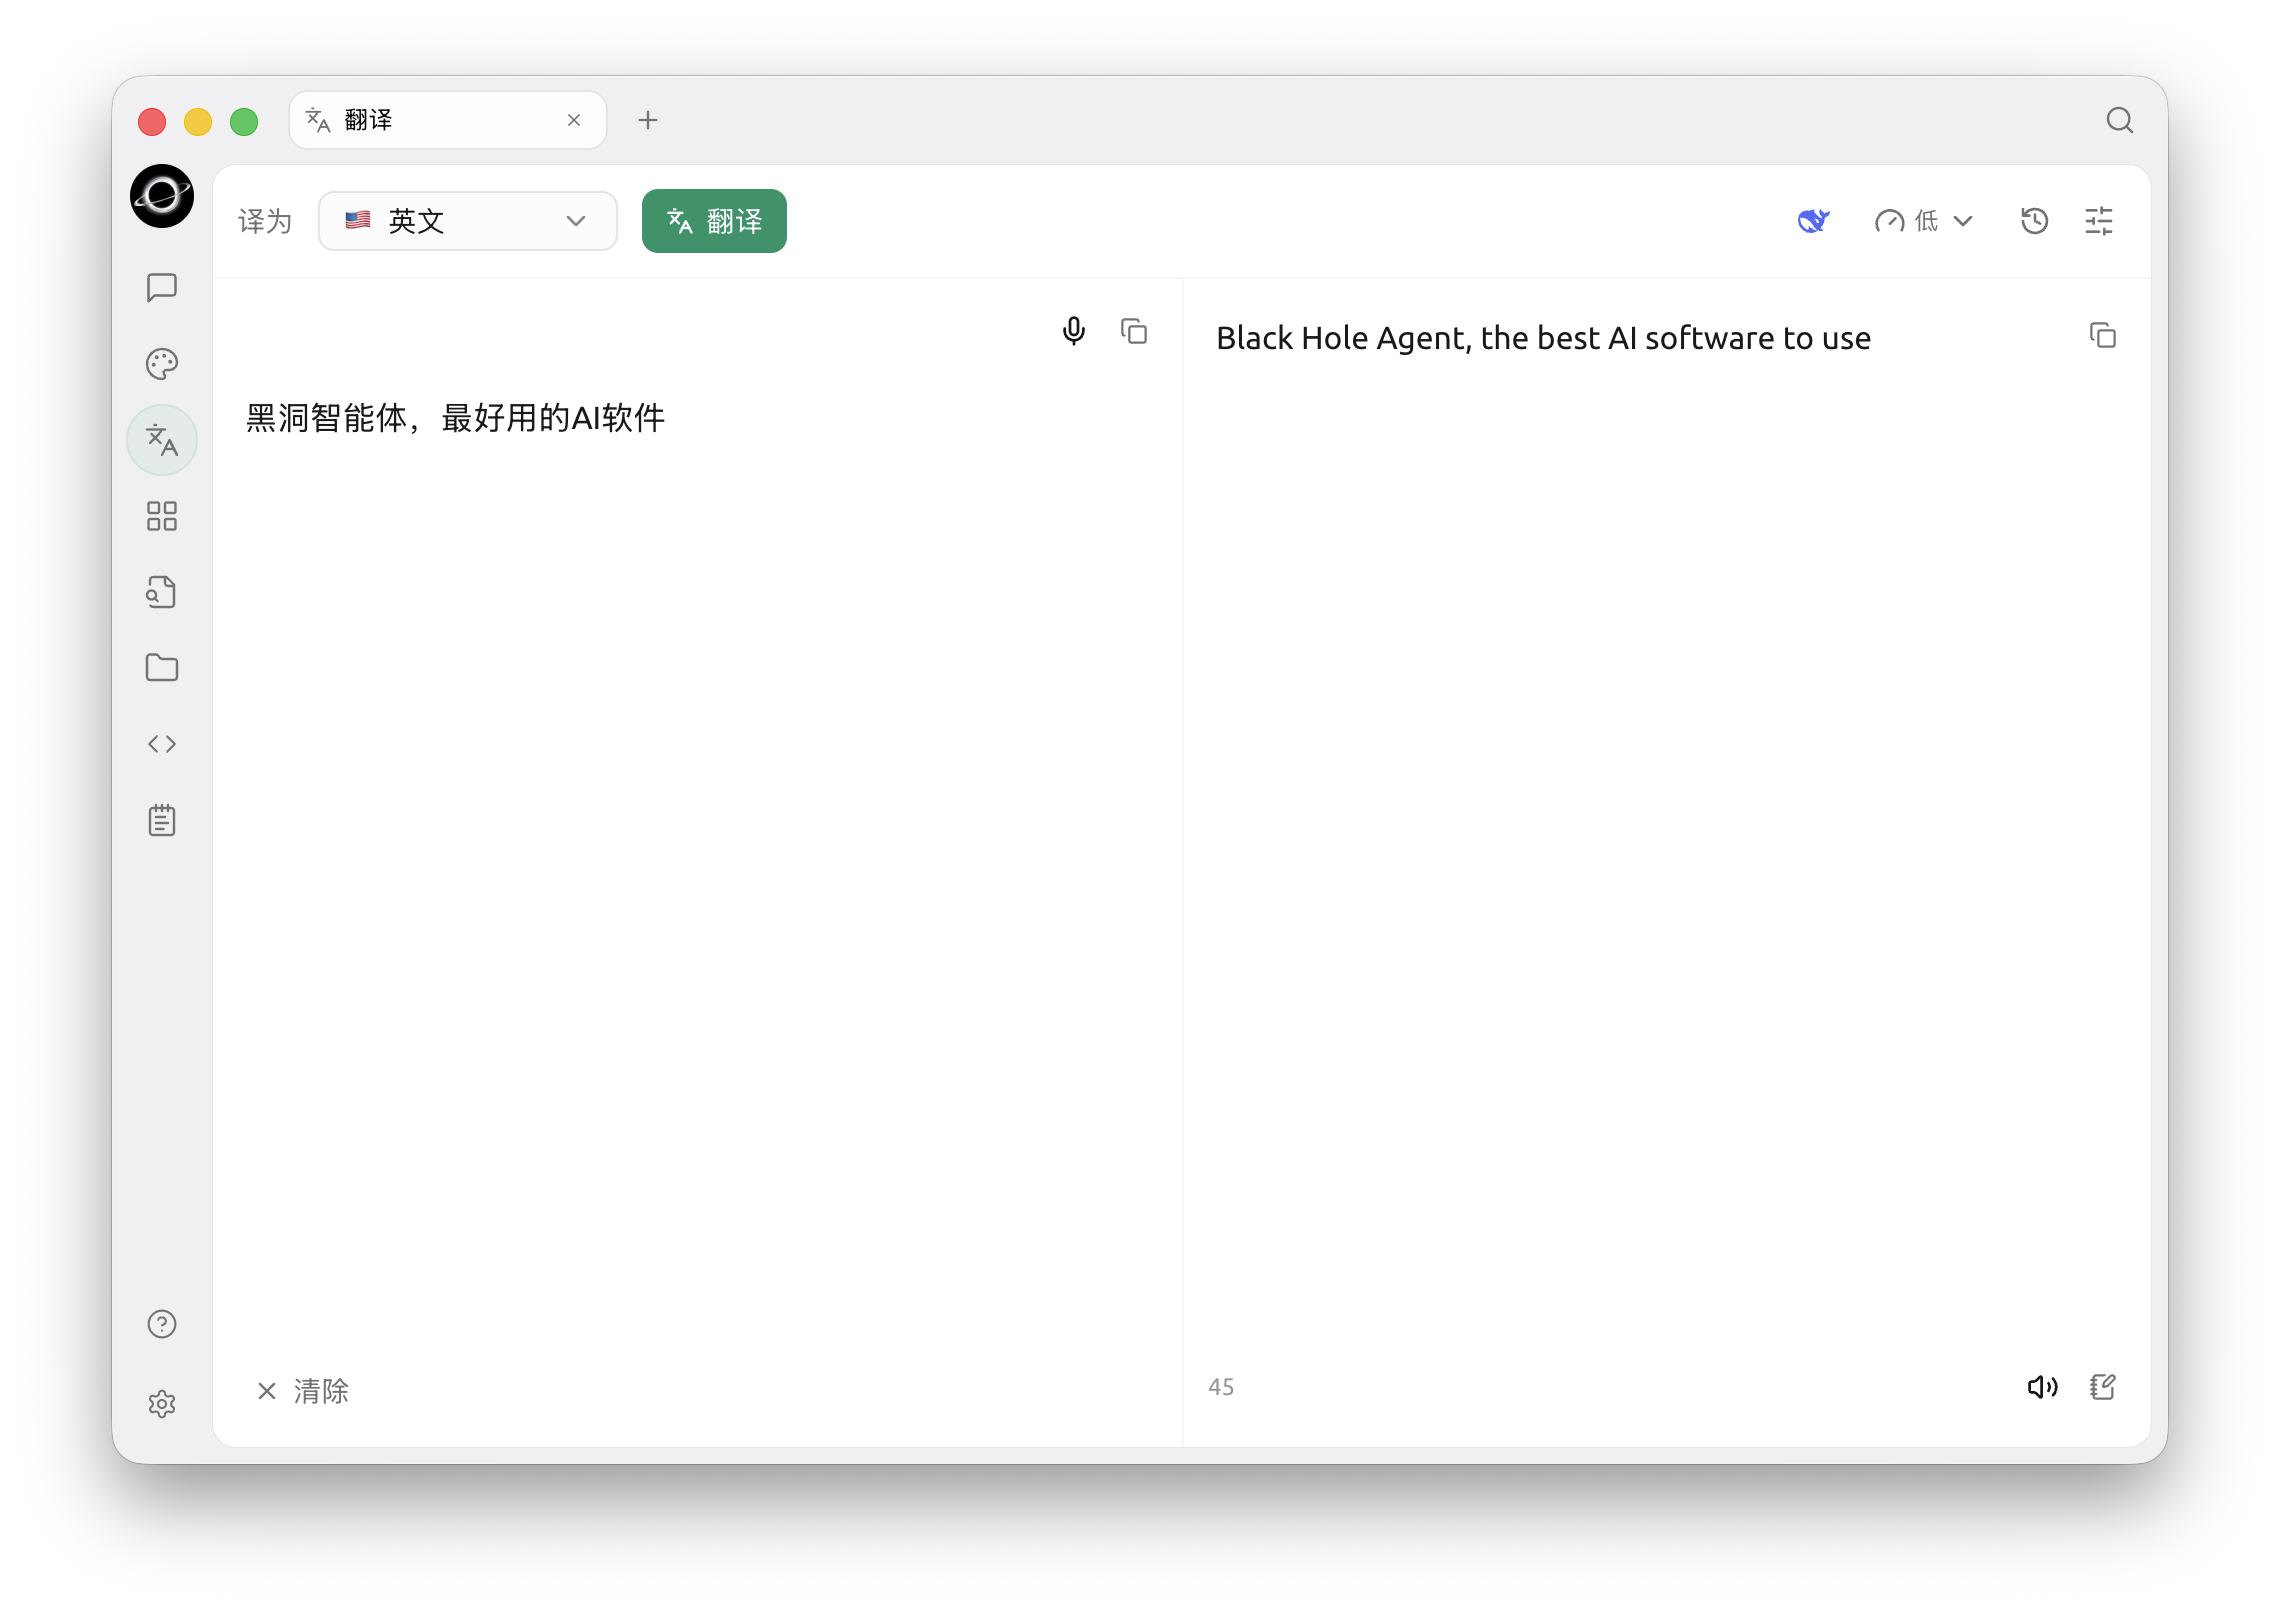Open the help question mark icon
The height and width of the screenshot is (1612, 2280).
point(162,1324)
